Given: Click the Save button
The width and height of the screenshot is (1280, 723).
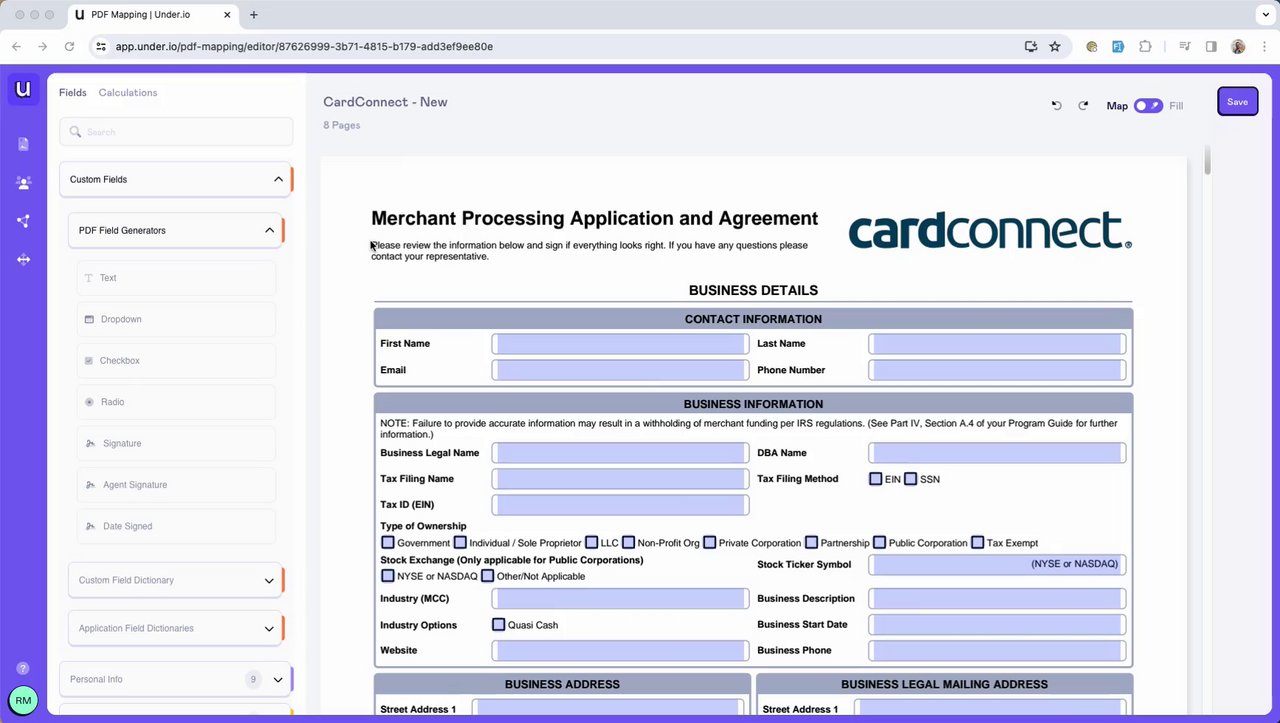Looking at the screenshot, I should pos(1237,101).
